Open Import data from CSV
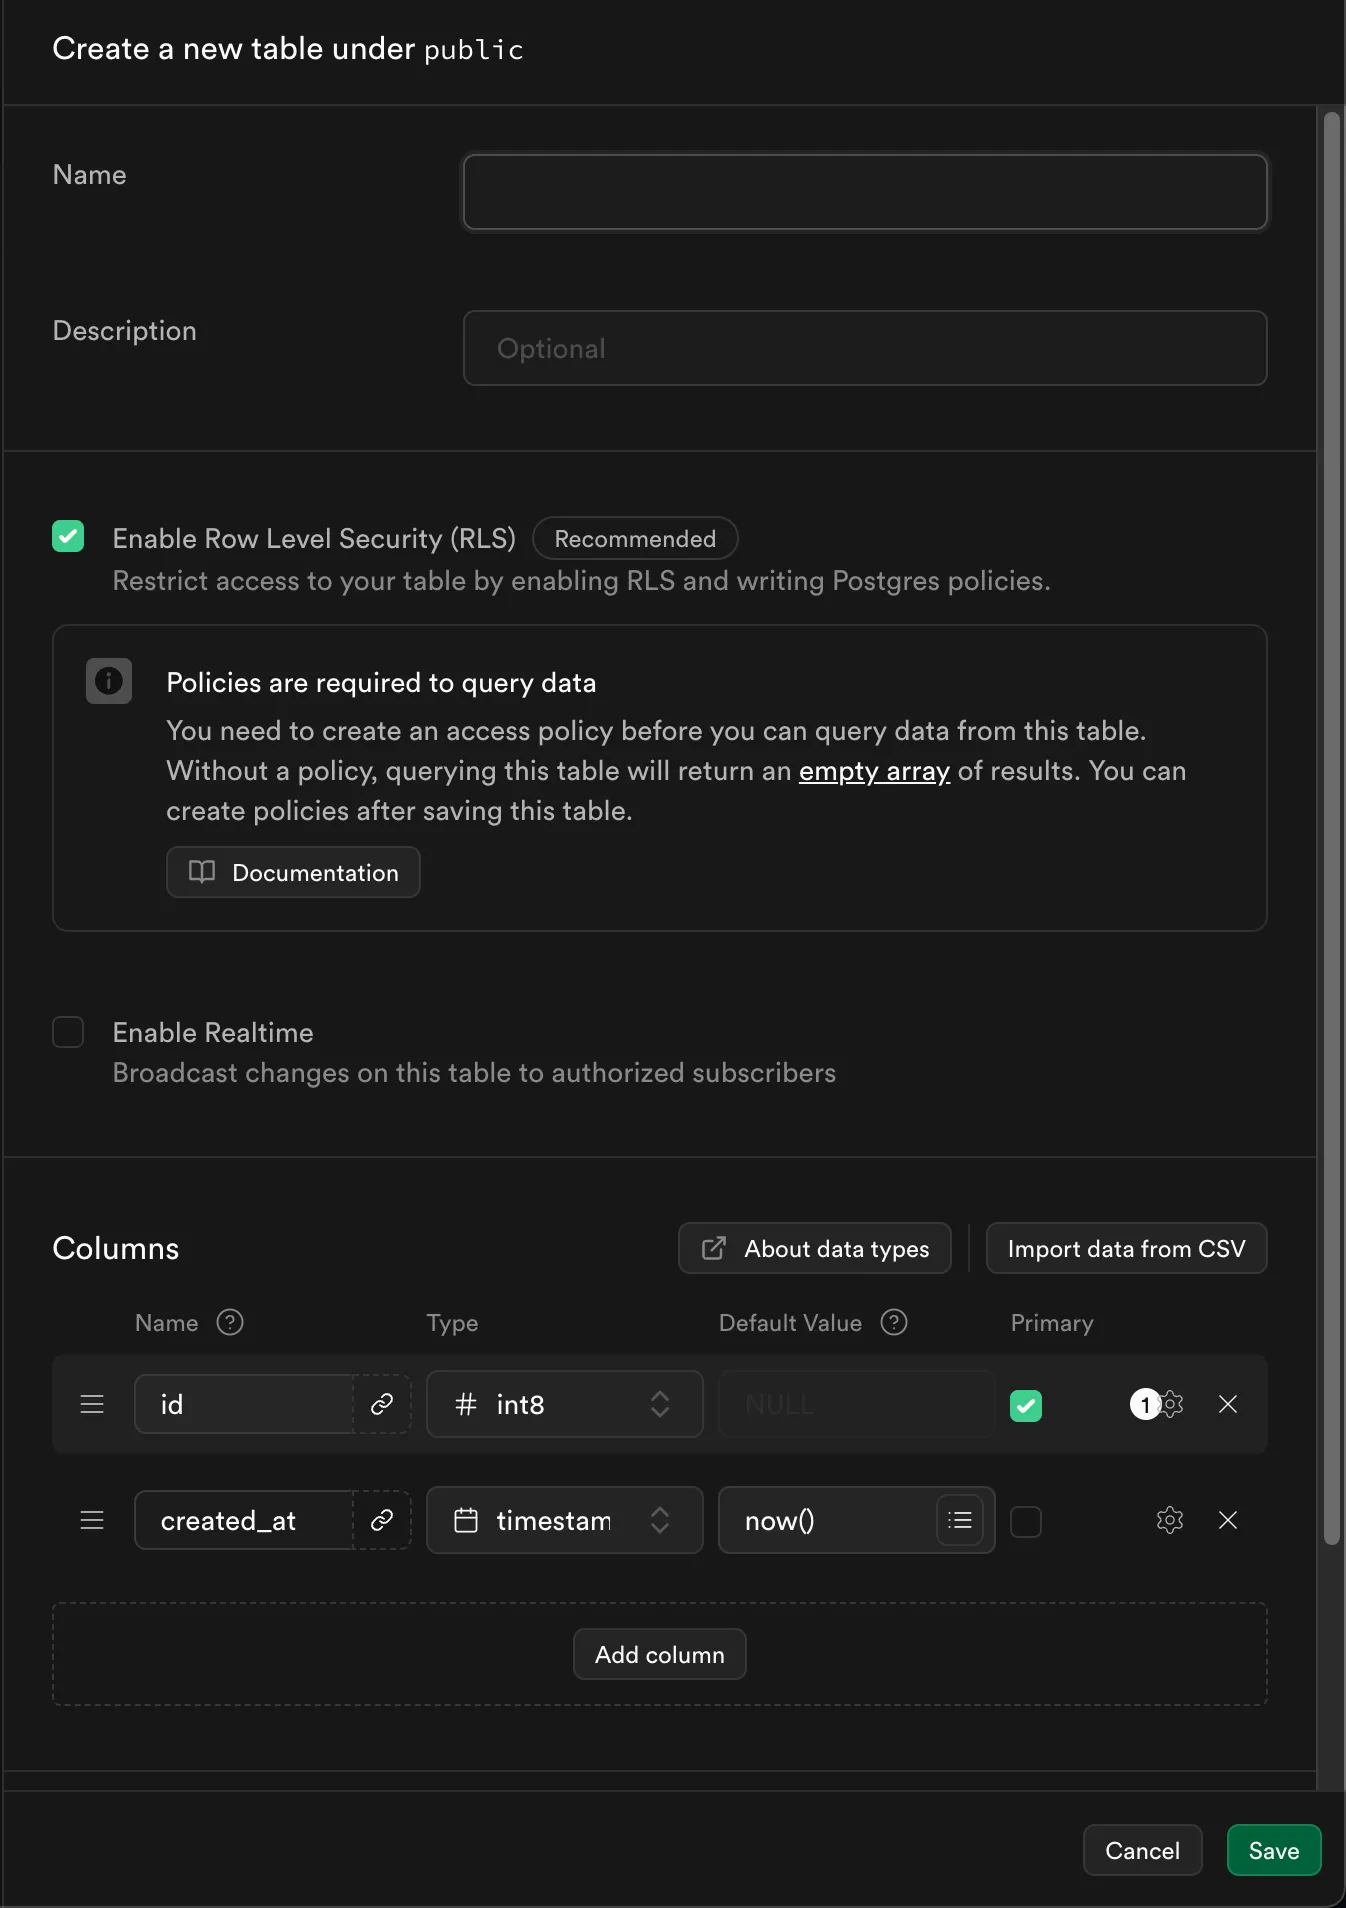 (1126, 1248)
